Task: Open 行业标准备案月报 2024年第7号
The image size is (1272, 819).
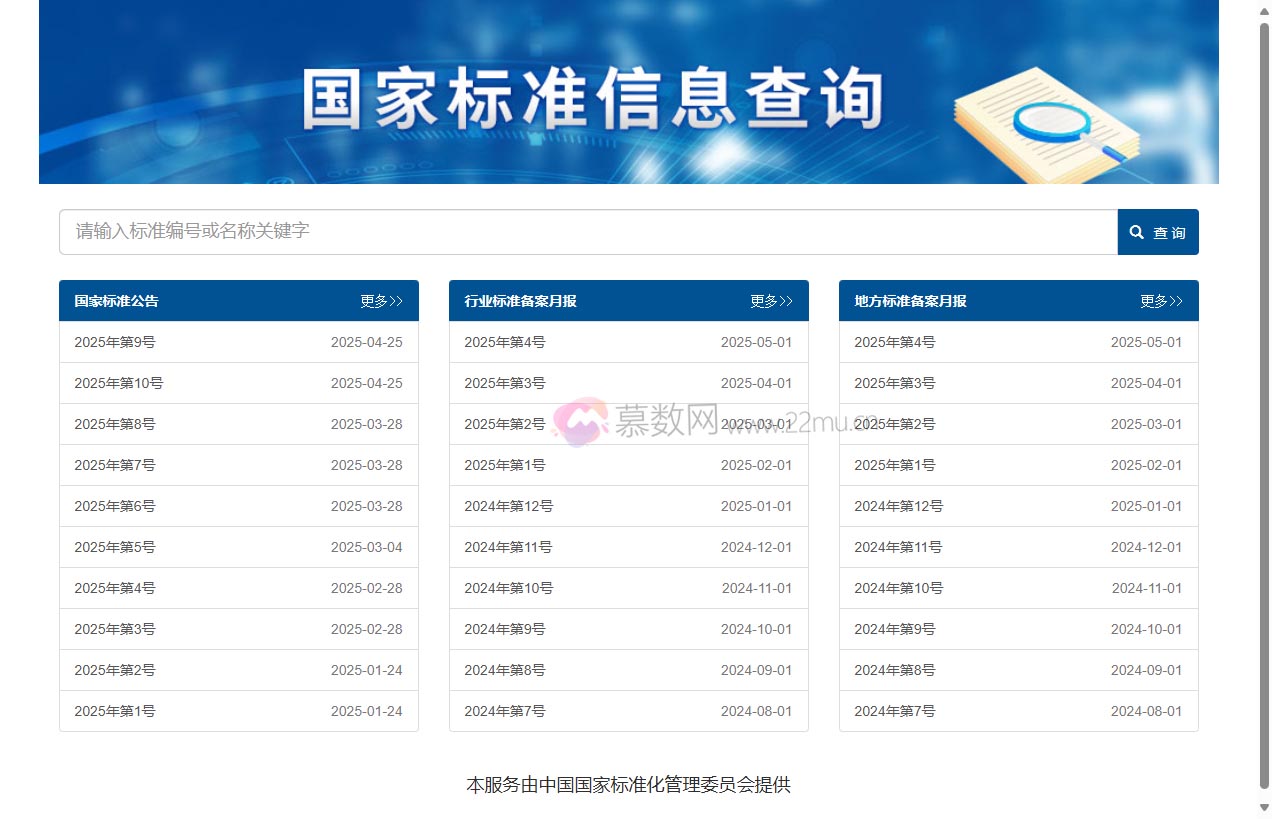Action: pos(504,711)
